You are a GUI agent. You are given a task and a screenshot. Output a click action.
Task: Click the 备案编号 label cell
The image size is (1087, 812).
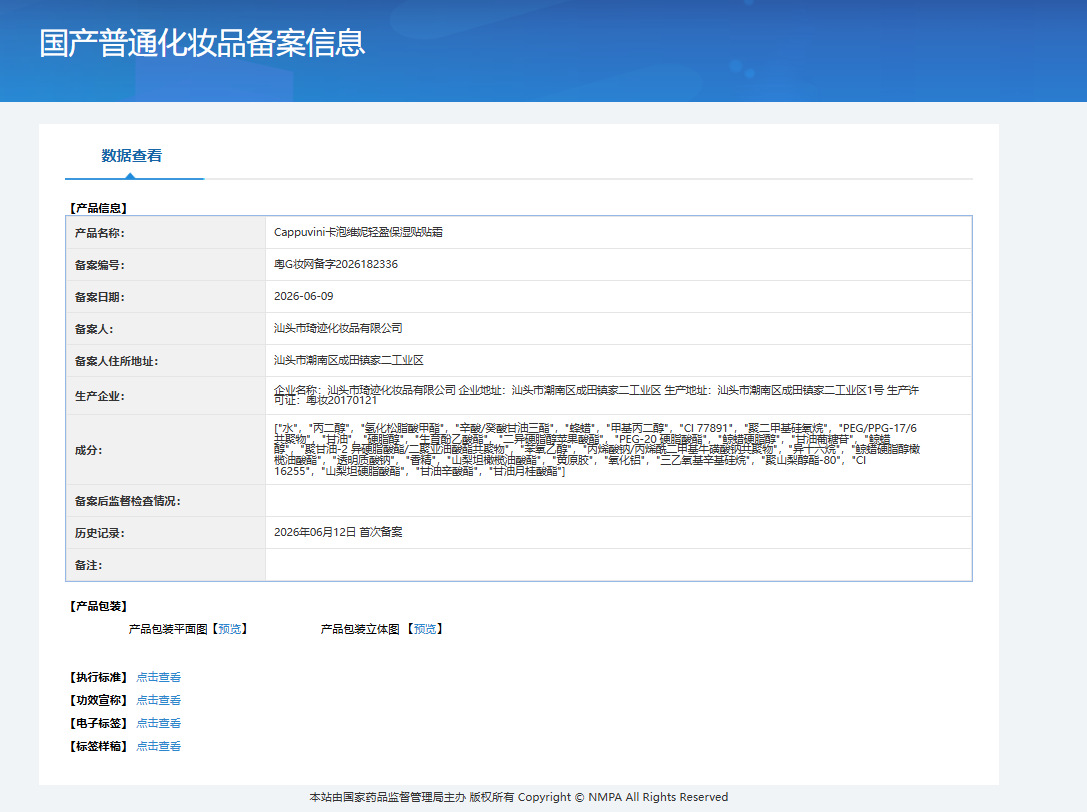pyautogui.click(x=166, y=265)
